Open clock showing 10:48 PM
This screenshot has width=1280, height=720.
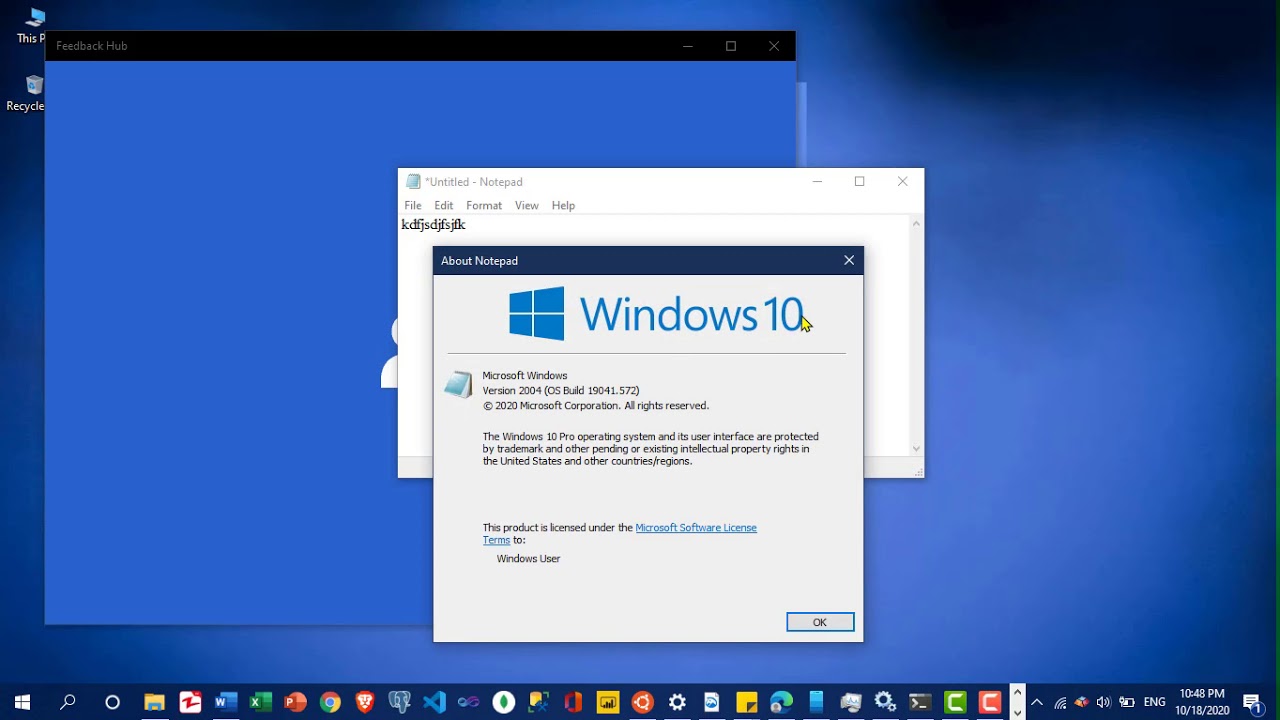point(1202,702)
